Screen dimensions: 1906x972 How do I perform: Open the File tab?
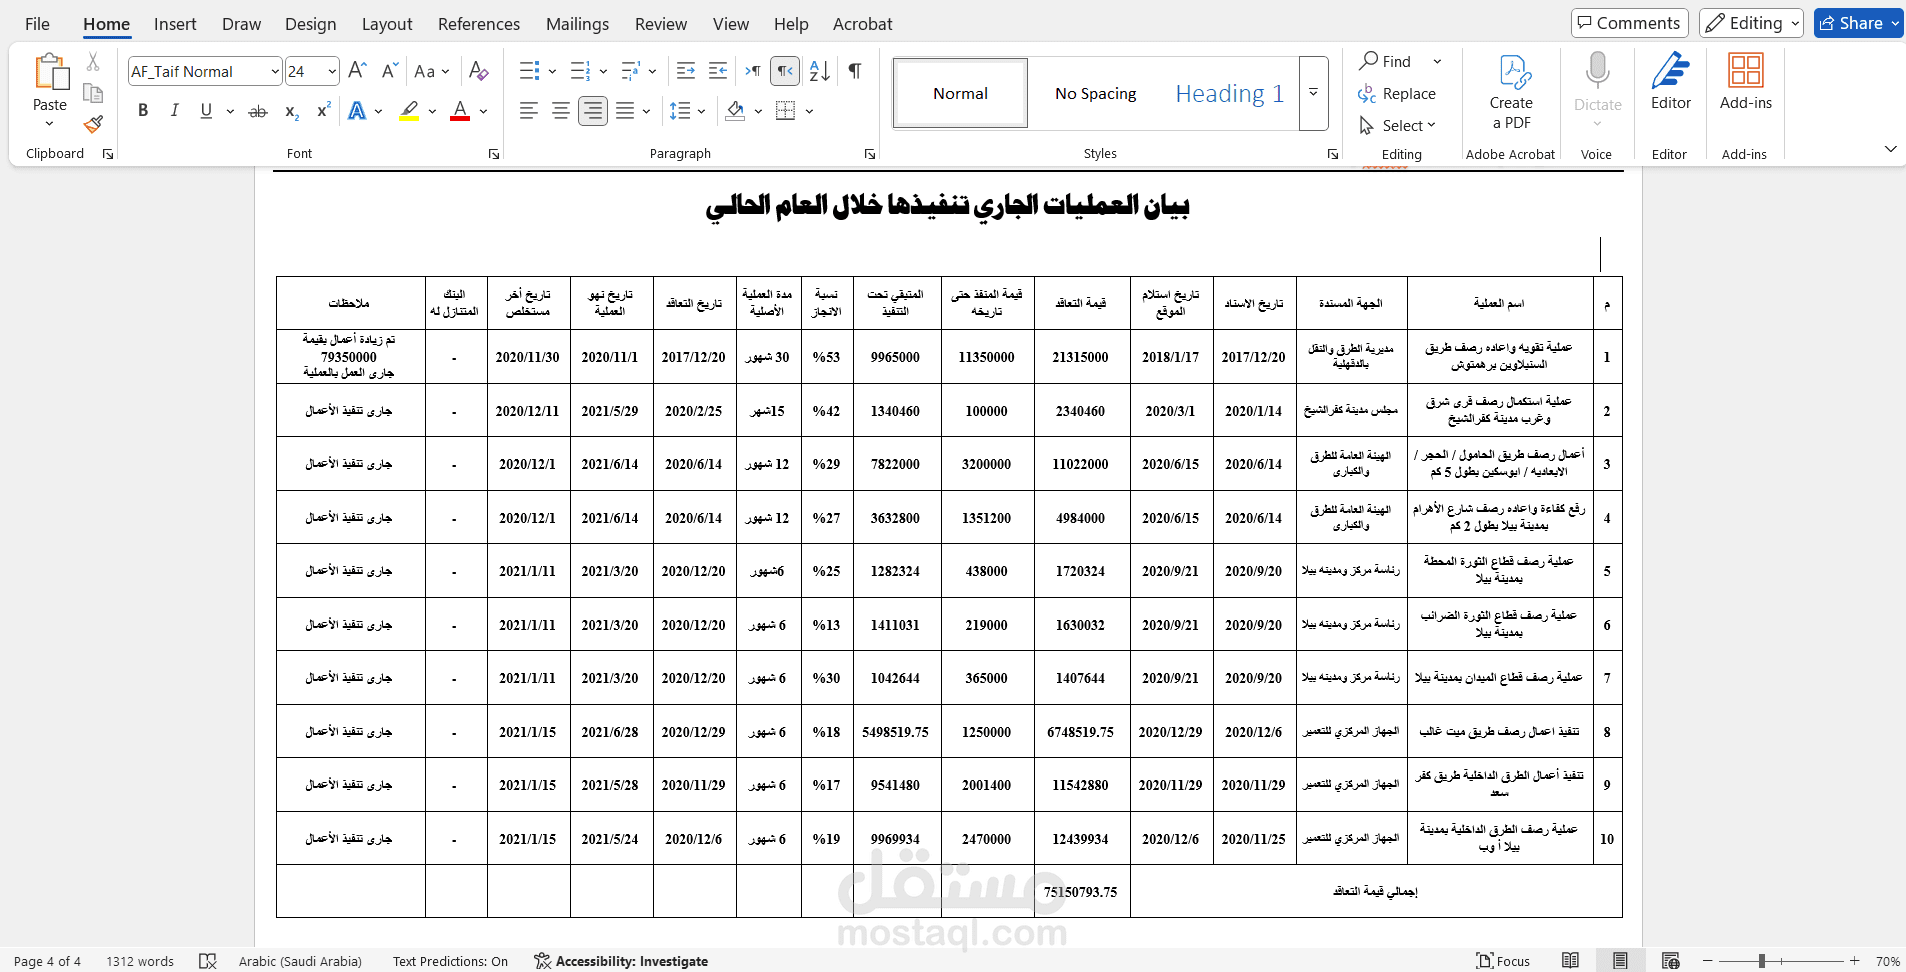coord(37,24)
